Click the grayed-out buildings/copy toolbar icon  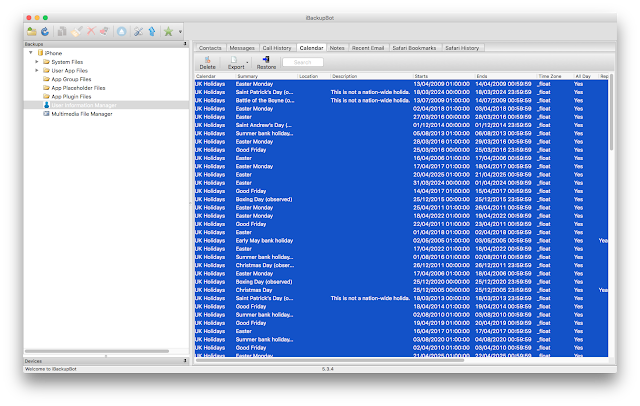click(x=62, y=31)
